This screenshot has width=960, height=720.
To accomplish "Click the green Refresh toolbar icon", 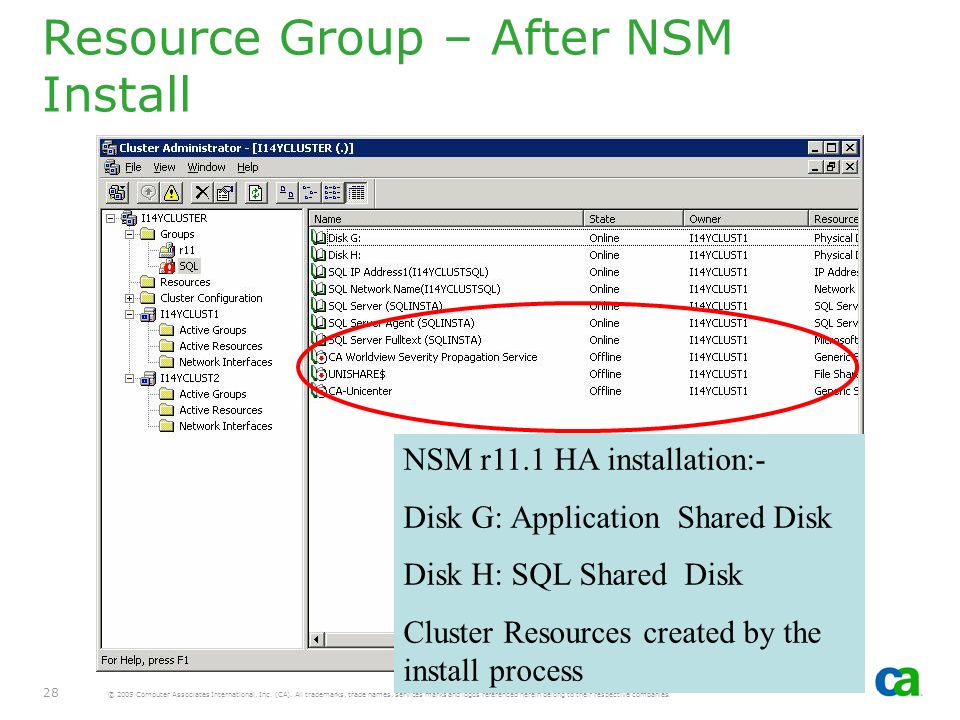I will coord(255,193).
